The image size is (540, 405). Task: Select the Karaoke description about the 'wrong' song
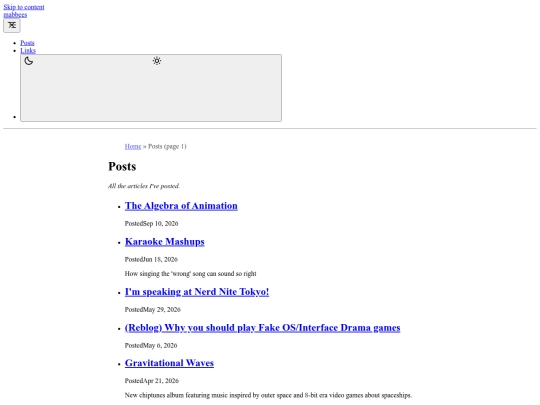(x=190, y=274)
